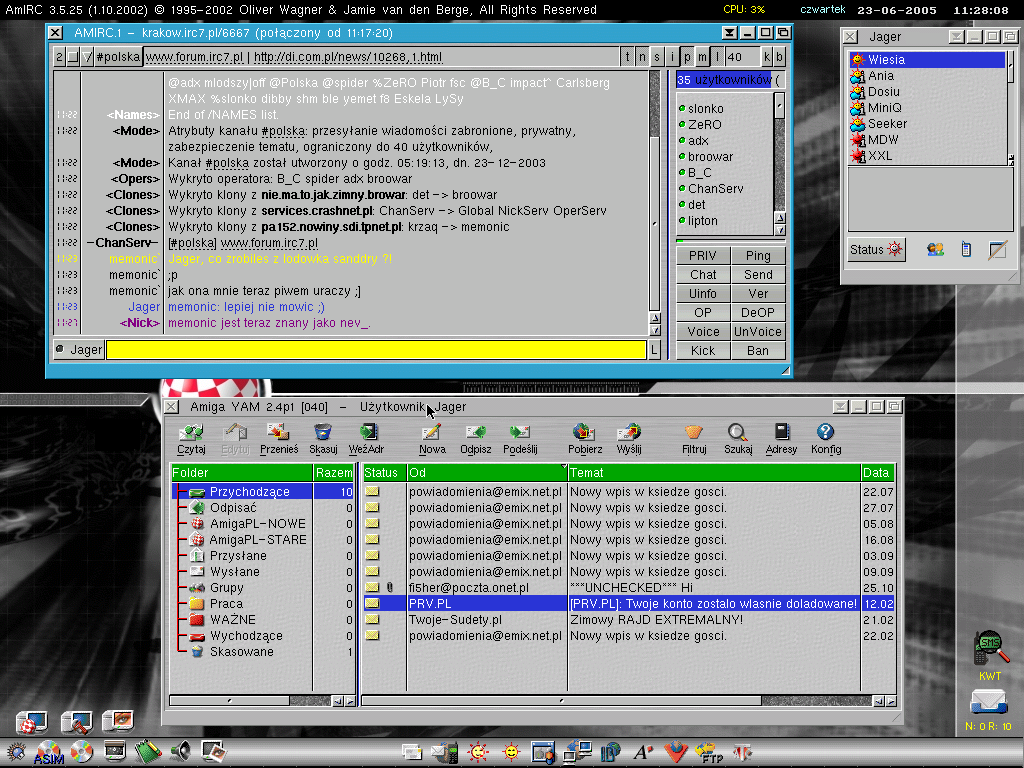Open Szukaj search magnifier icon
The image size is (1024, 768).
click(738, 438)
